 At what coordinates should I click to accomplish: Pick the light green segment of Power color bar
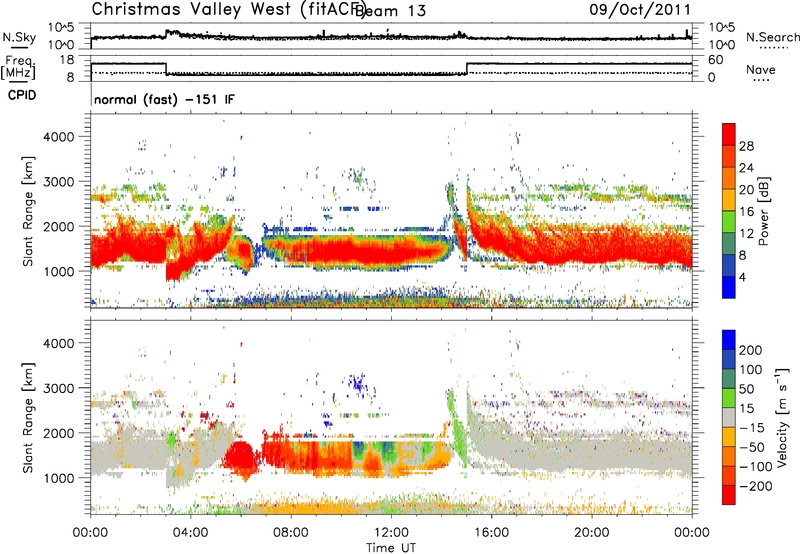click(729, 222)
